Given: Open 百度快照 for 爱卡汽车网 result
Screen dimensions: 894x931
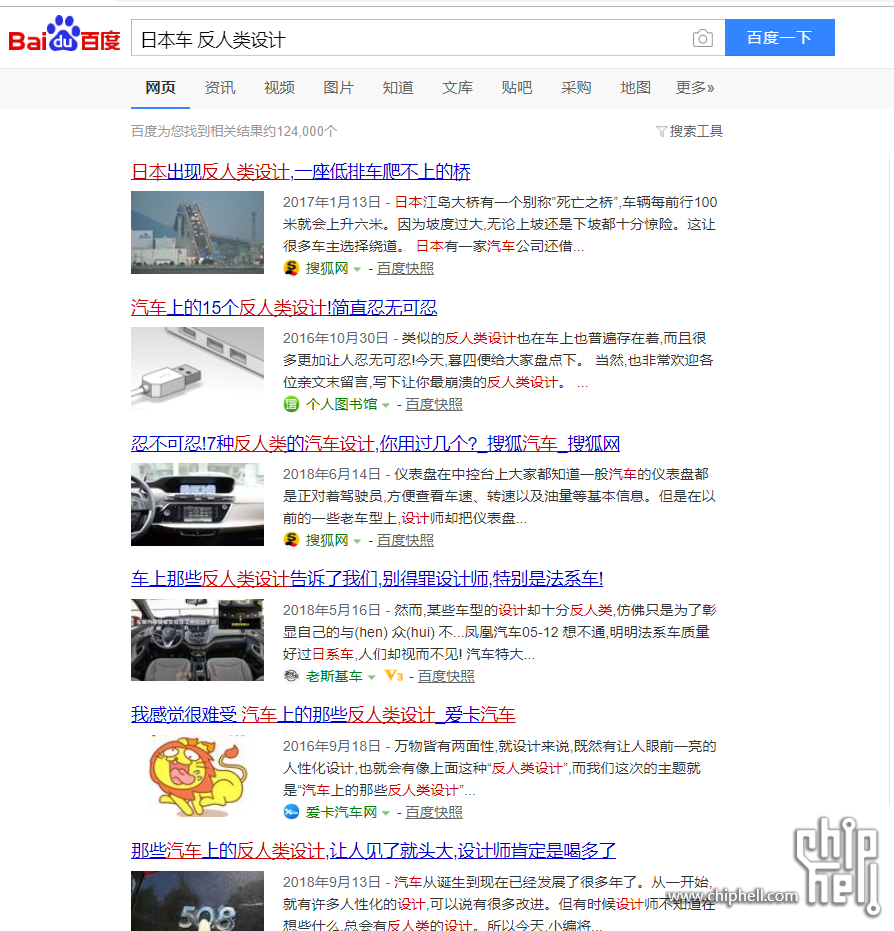Looking at the screenshot, I should [434, 812].
